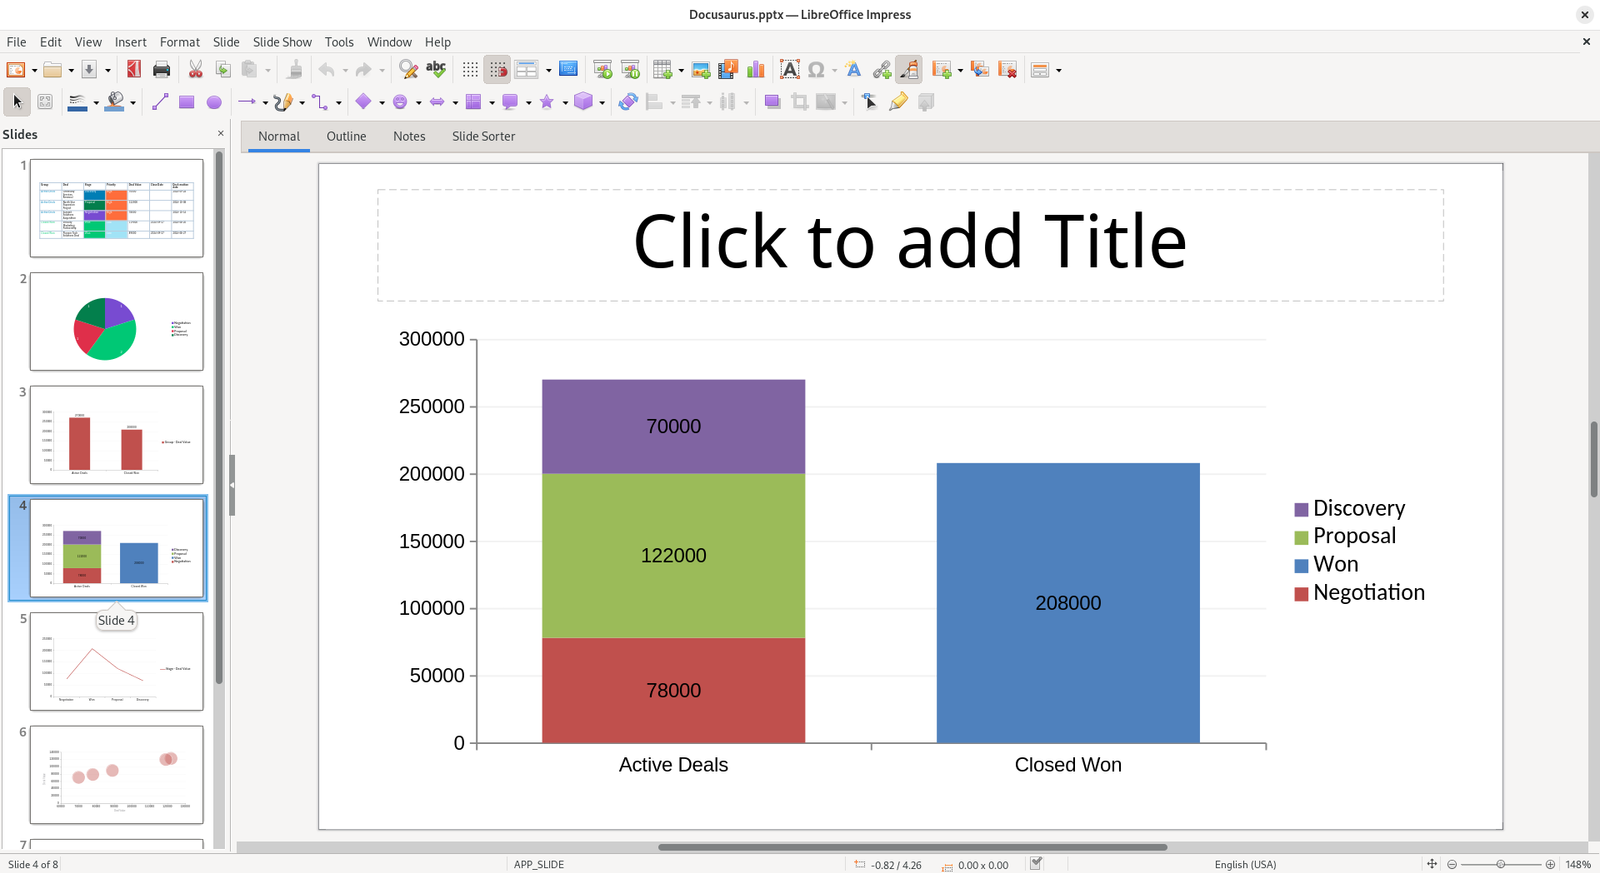Click the Find and Replace icon
The height and width of the screenshot is (873, 1600).
(x=408, y=69)
